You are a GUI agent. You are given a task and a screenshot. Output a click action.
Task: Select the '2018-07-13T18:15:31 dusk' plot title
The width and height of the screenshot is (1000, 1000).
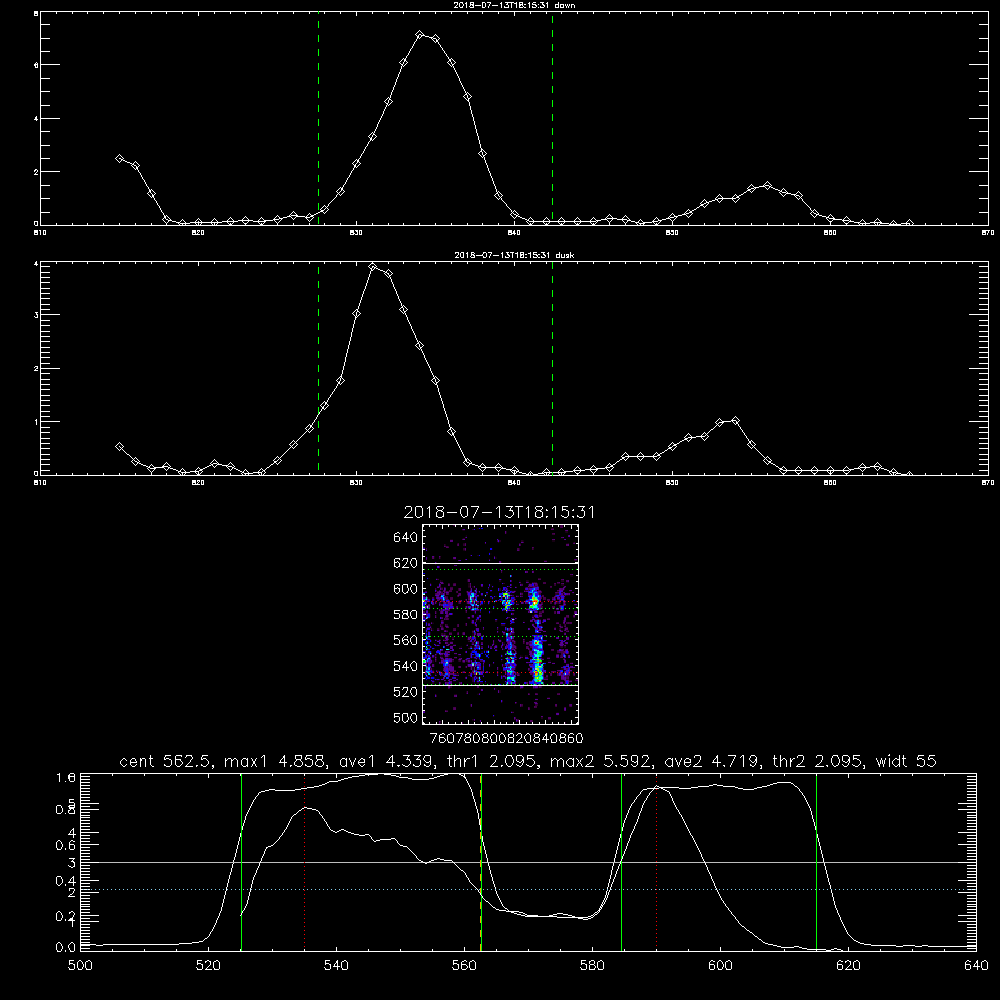(x=514, y=255)
